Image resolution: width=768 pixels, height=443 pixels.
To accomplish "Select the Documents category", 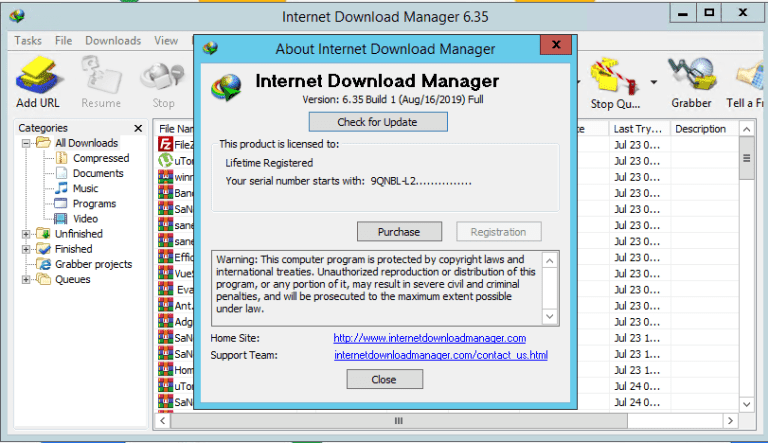I will click(x=98, y=173).
